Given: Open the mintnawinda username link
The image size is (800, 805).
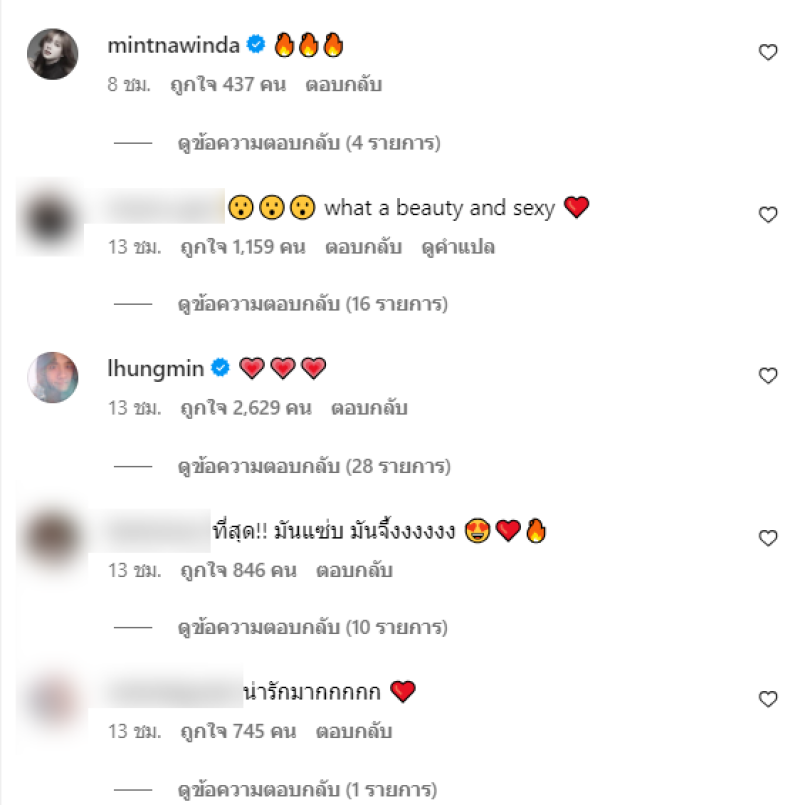Looking at the screenshot, I should tap(174, 45).
